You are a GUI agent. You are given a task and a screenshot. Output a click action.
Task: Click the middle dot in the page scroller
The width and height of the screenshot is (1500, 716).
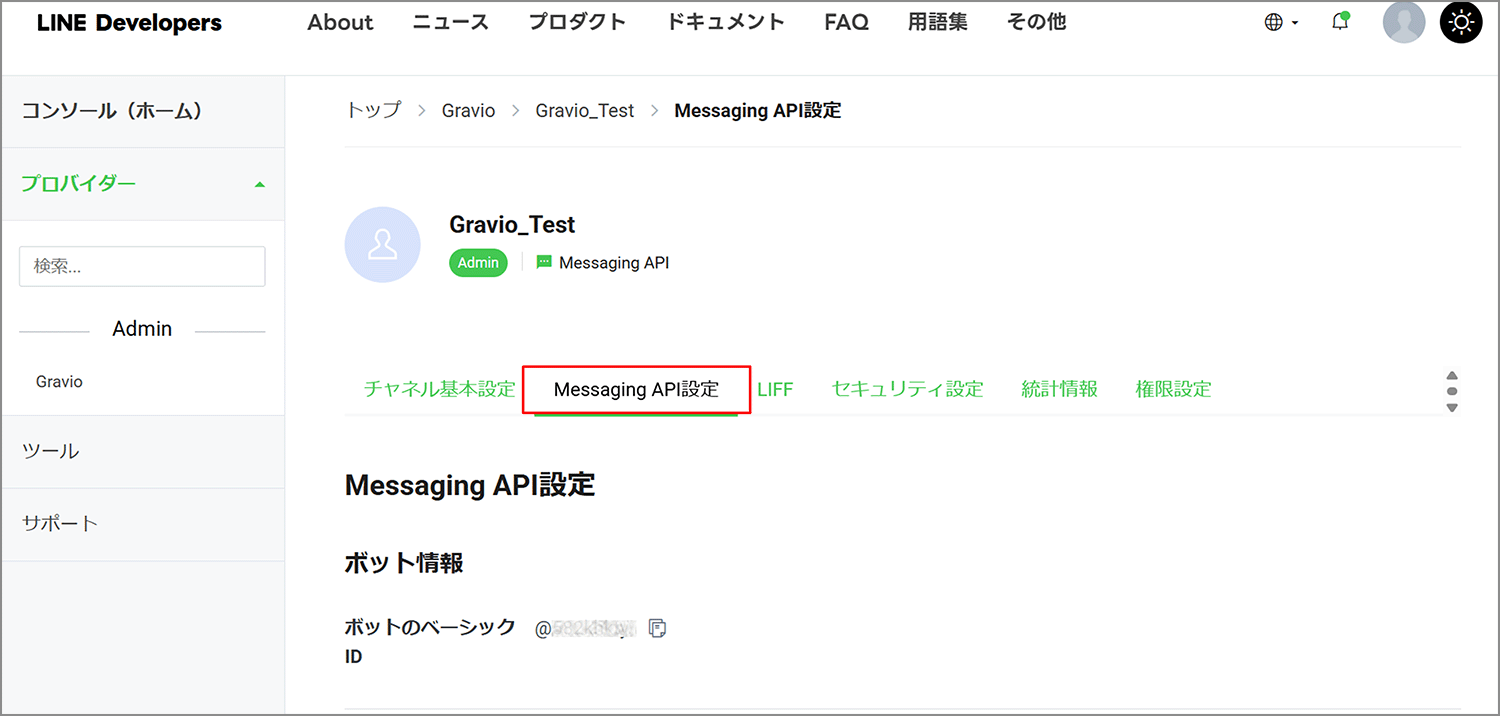click(x=1452, y=391)
